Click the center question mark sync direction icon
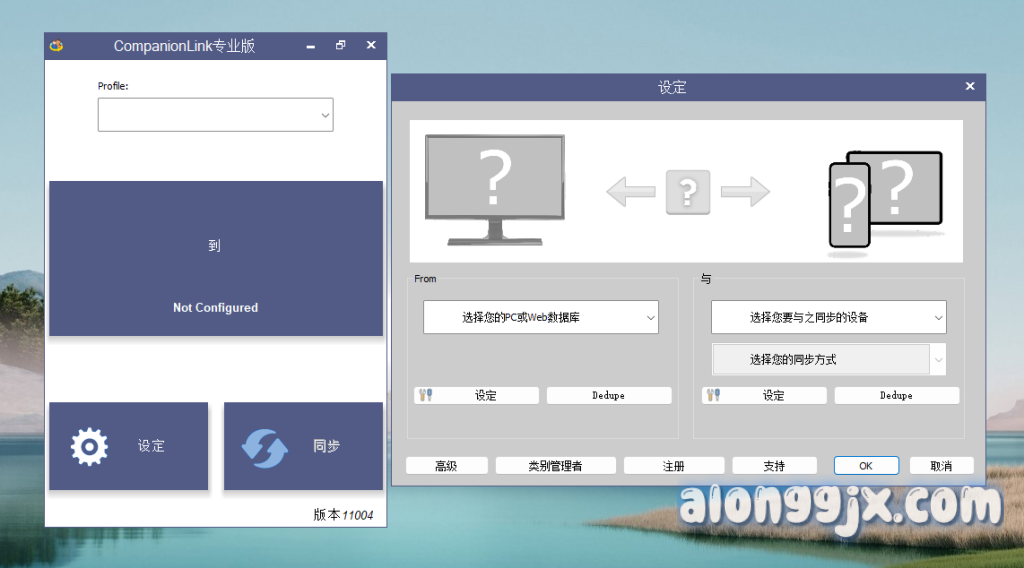The width and height of the screenshot is (1024, 568). pos(687,191)
